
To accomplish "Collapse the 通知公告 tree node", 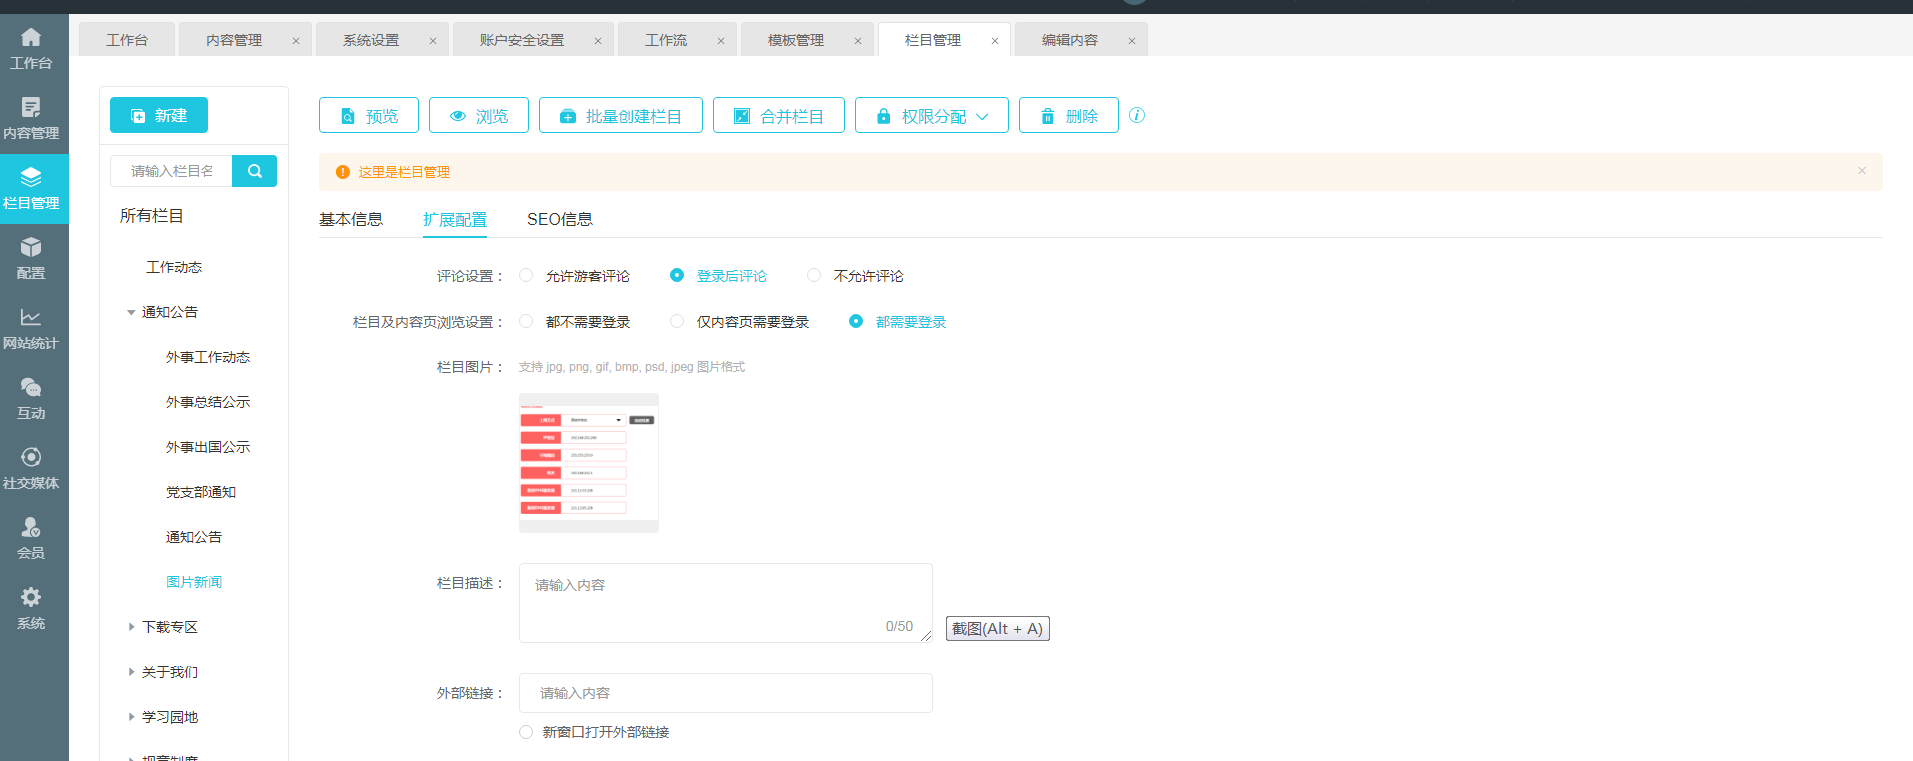I will pyautogui.click(x=131, y=313).
